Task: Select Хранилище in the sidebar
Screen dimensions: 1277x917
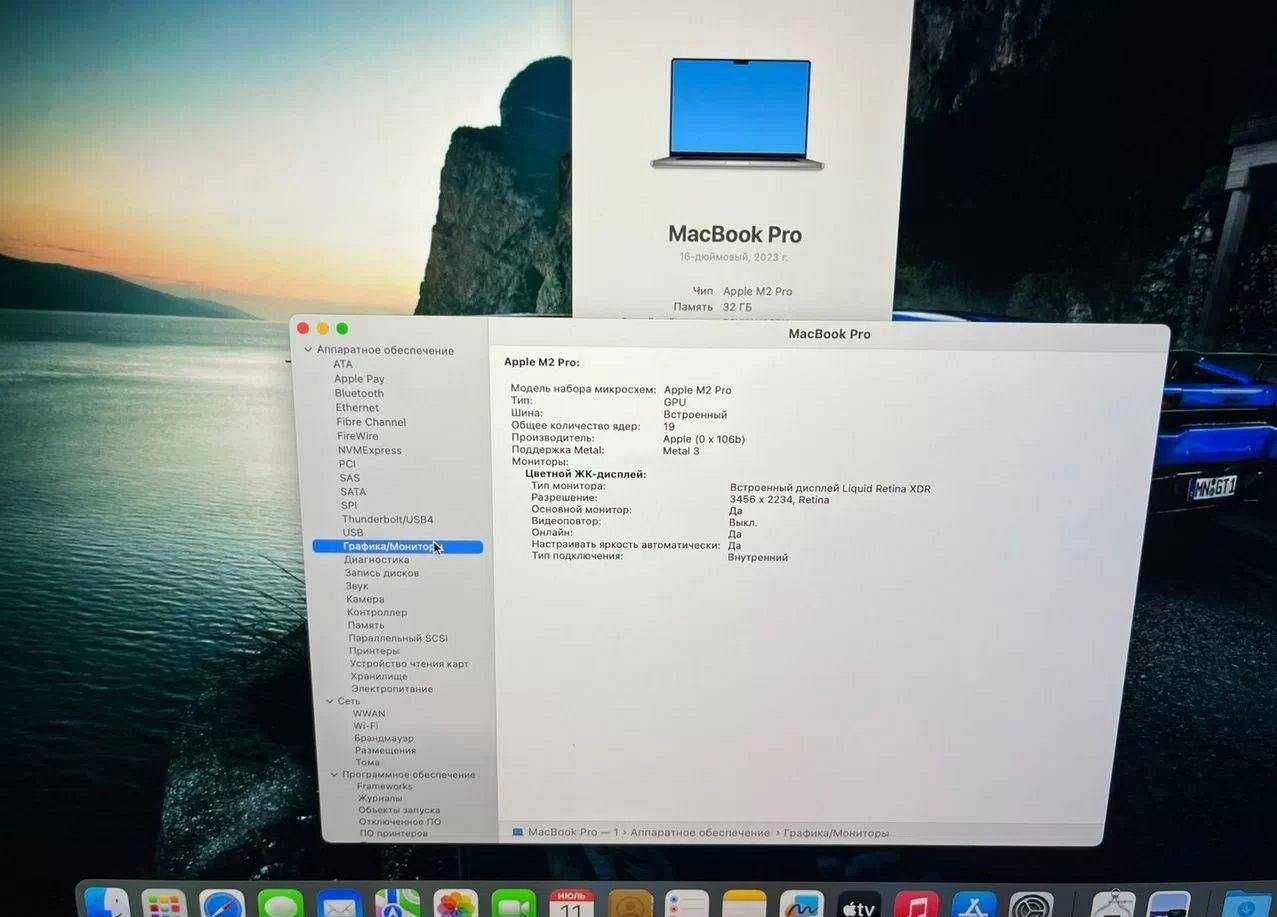Action: coord(379,676)
